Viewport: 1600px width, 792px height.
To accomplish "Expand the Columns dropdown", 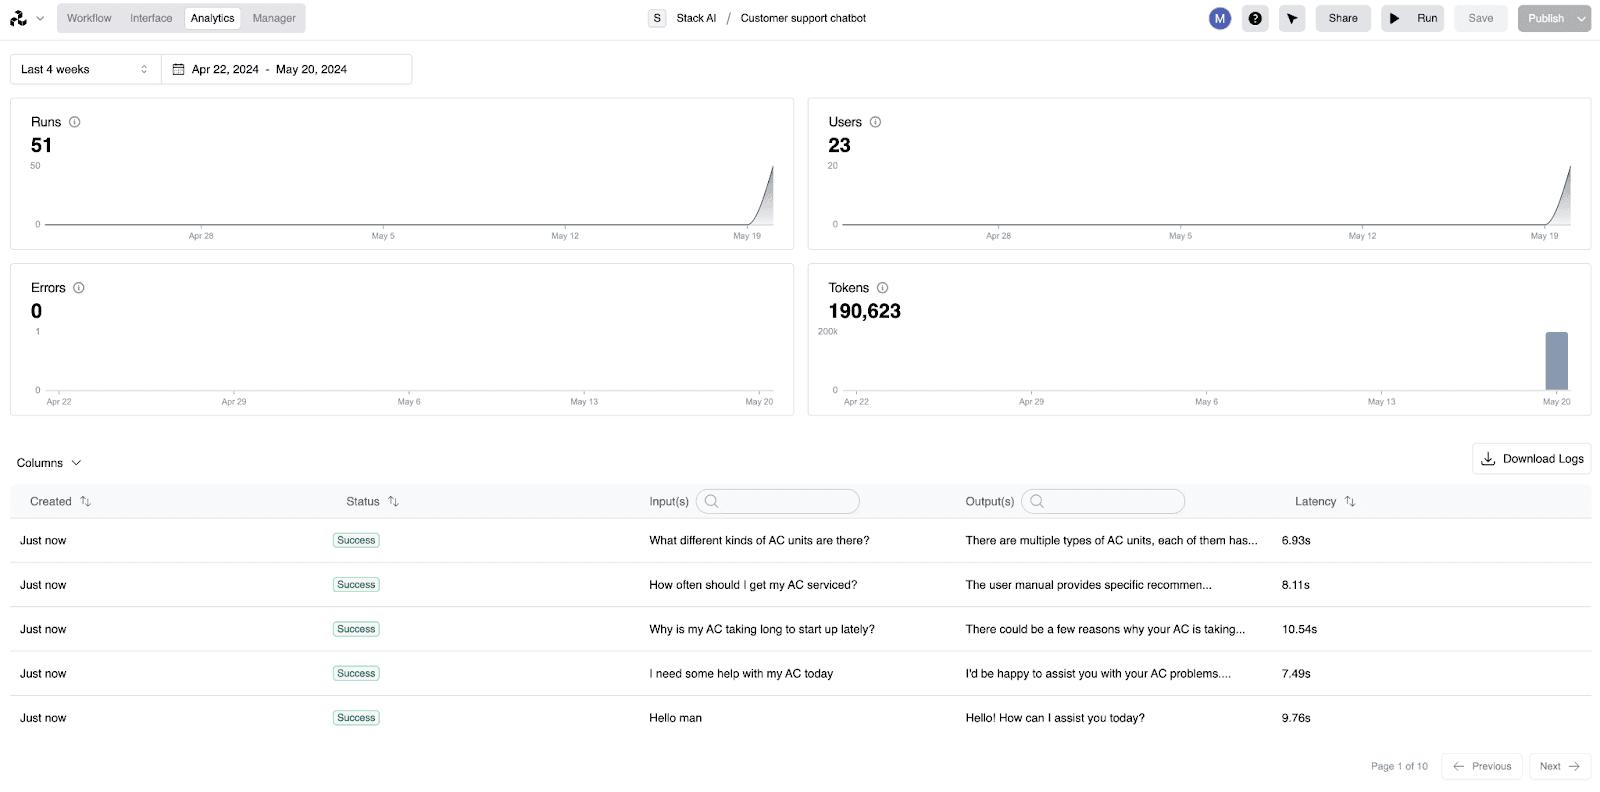I will click(x=49, y=463).
